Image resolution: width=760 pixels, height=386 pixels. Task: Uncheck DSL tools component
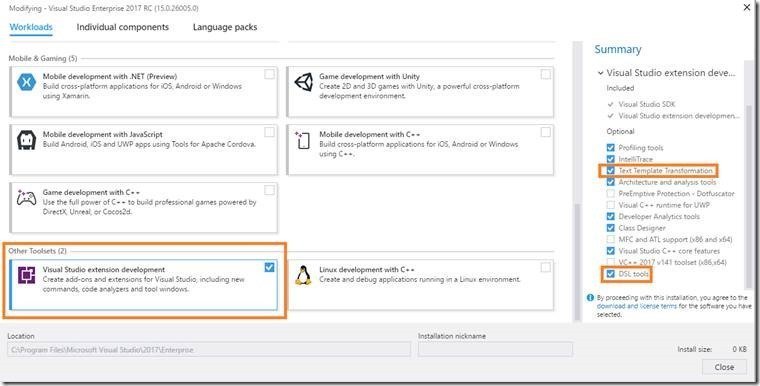point(611,274)
